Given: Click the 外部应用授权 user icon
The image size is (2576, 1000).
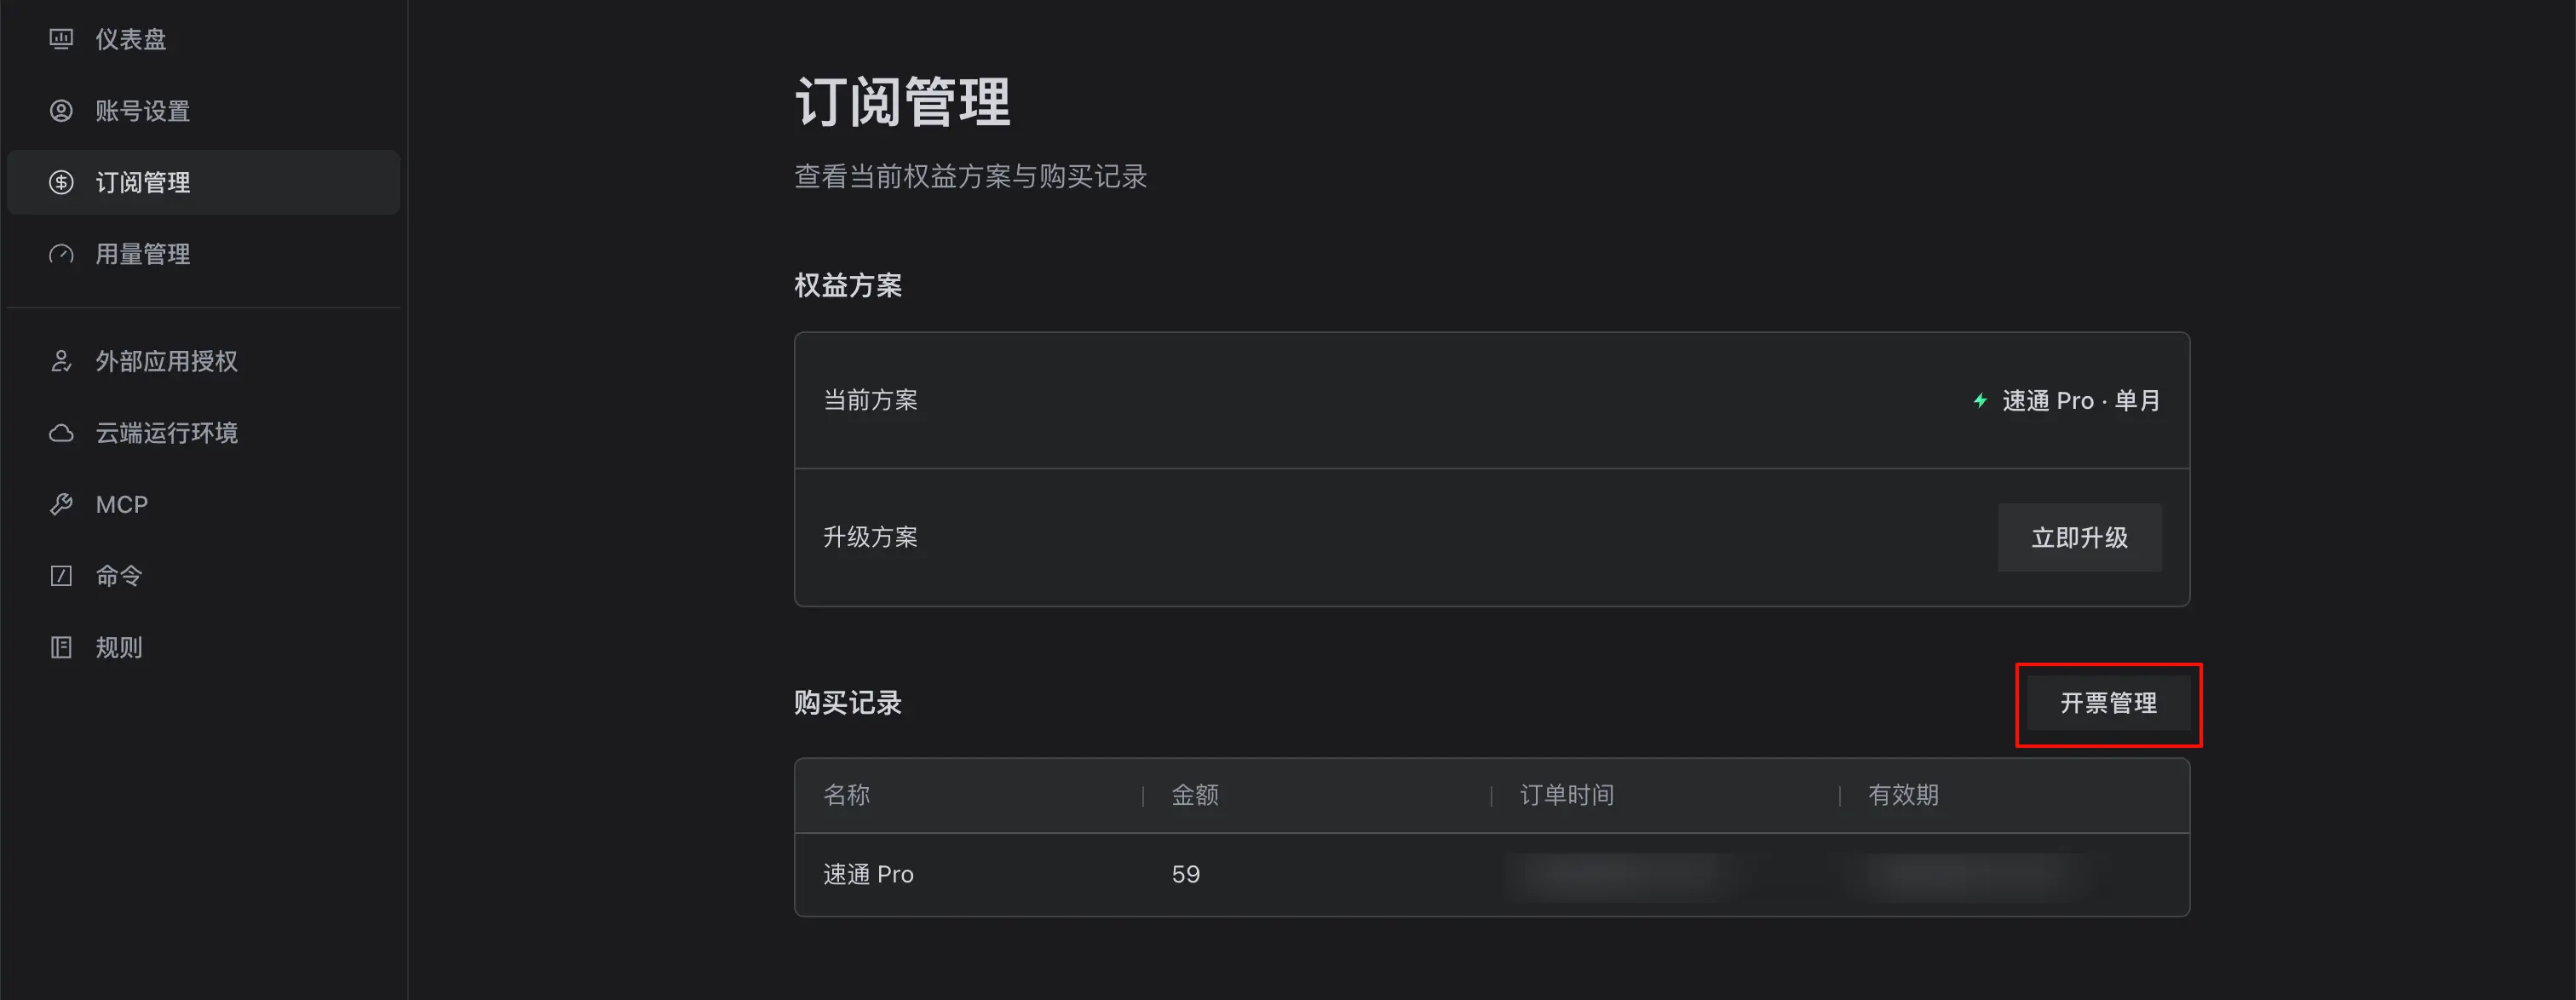Looking at the screenshot, I should [x=61, y=361].
